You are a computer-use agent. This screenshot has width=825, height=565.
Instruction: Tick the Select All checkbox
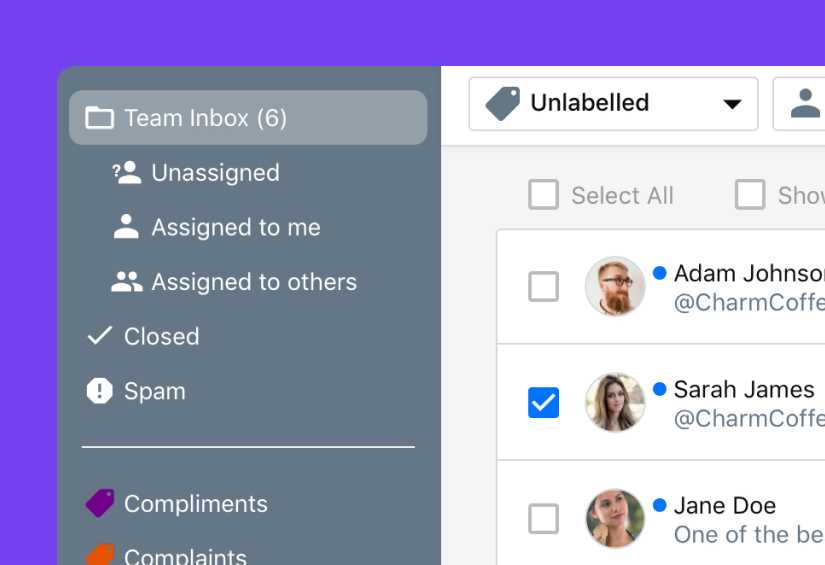pyautogui.click(x=543, y=195)
